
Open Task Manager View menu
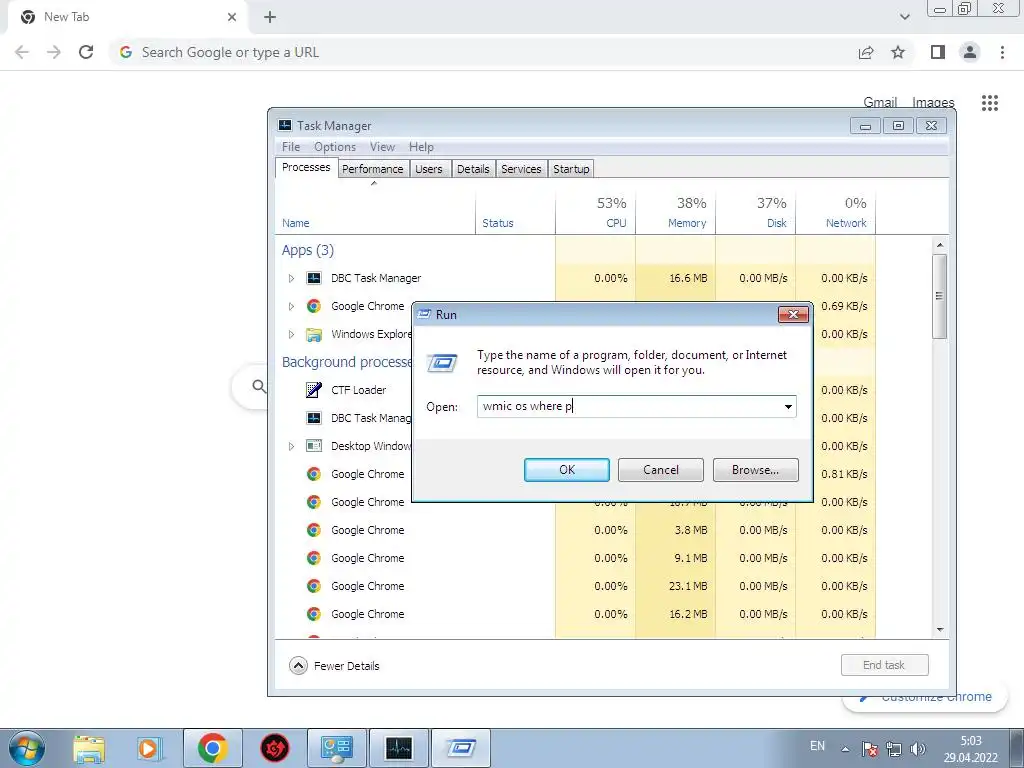click(382, 147)
